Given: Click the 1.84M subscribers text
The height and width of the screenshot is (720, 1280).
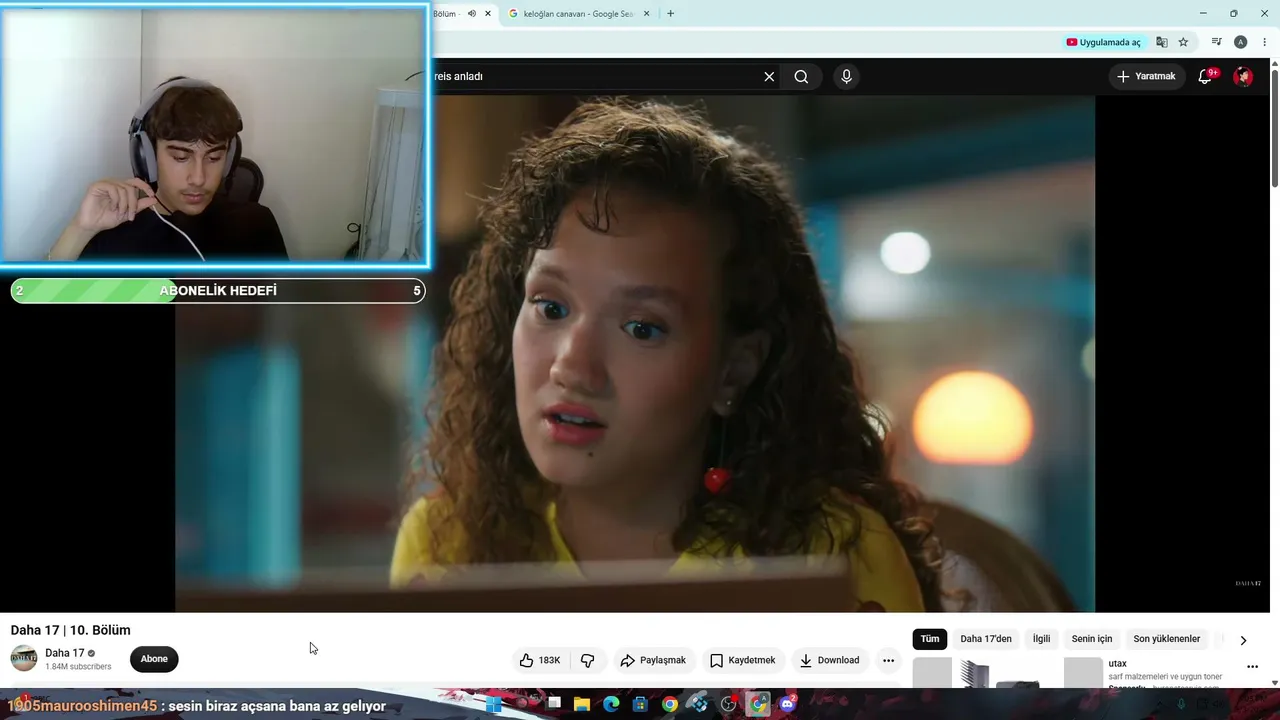Looking at the screenshot, I should [x=78, y=667].
